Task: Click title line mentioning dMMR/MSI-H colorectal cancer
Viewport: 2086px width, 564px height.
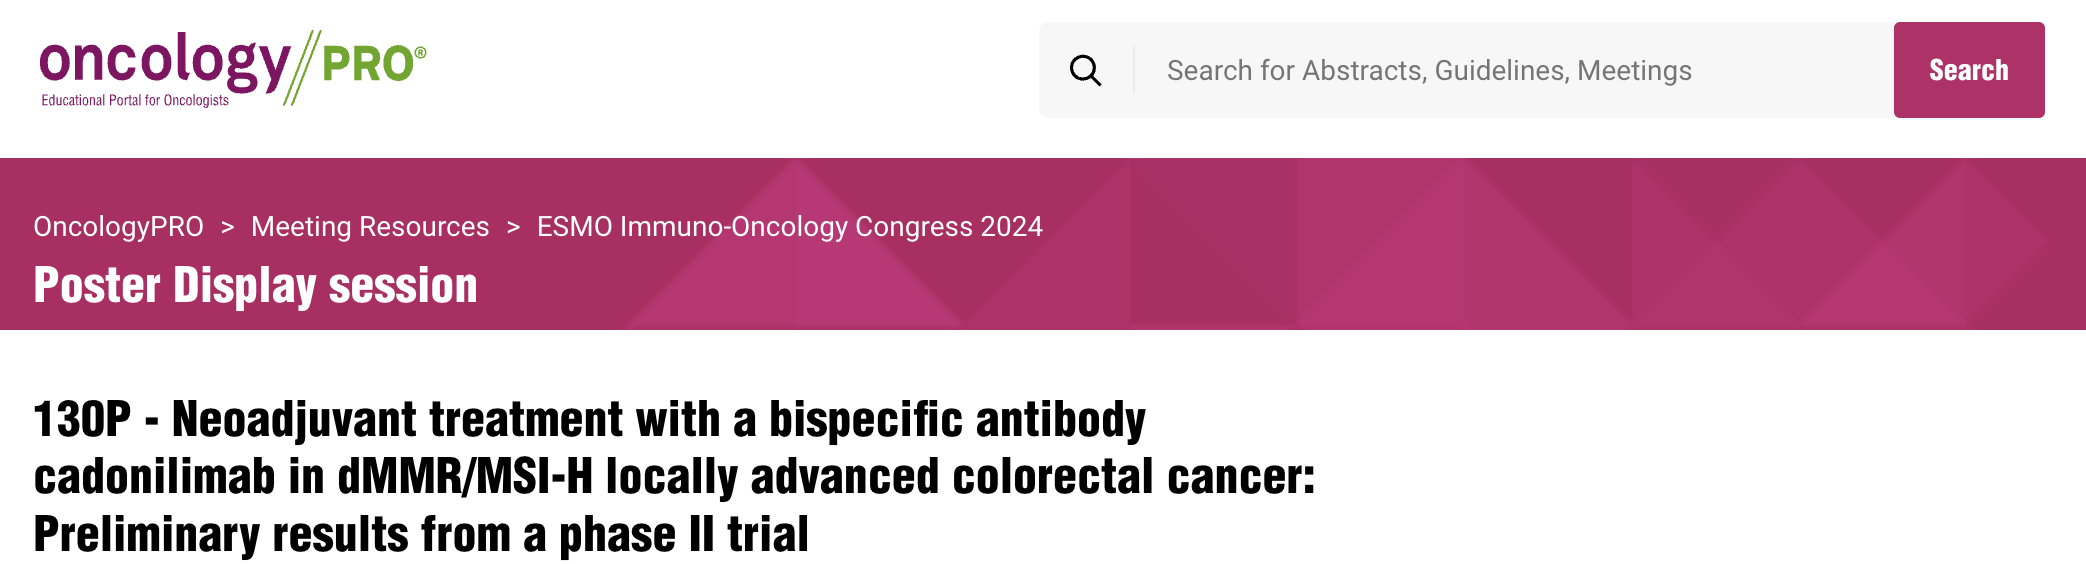Action: coord(674,477)
